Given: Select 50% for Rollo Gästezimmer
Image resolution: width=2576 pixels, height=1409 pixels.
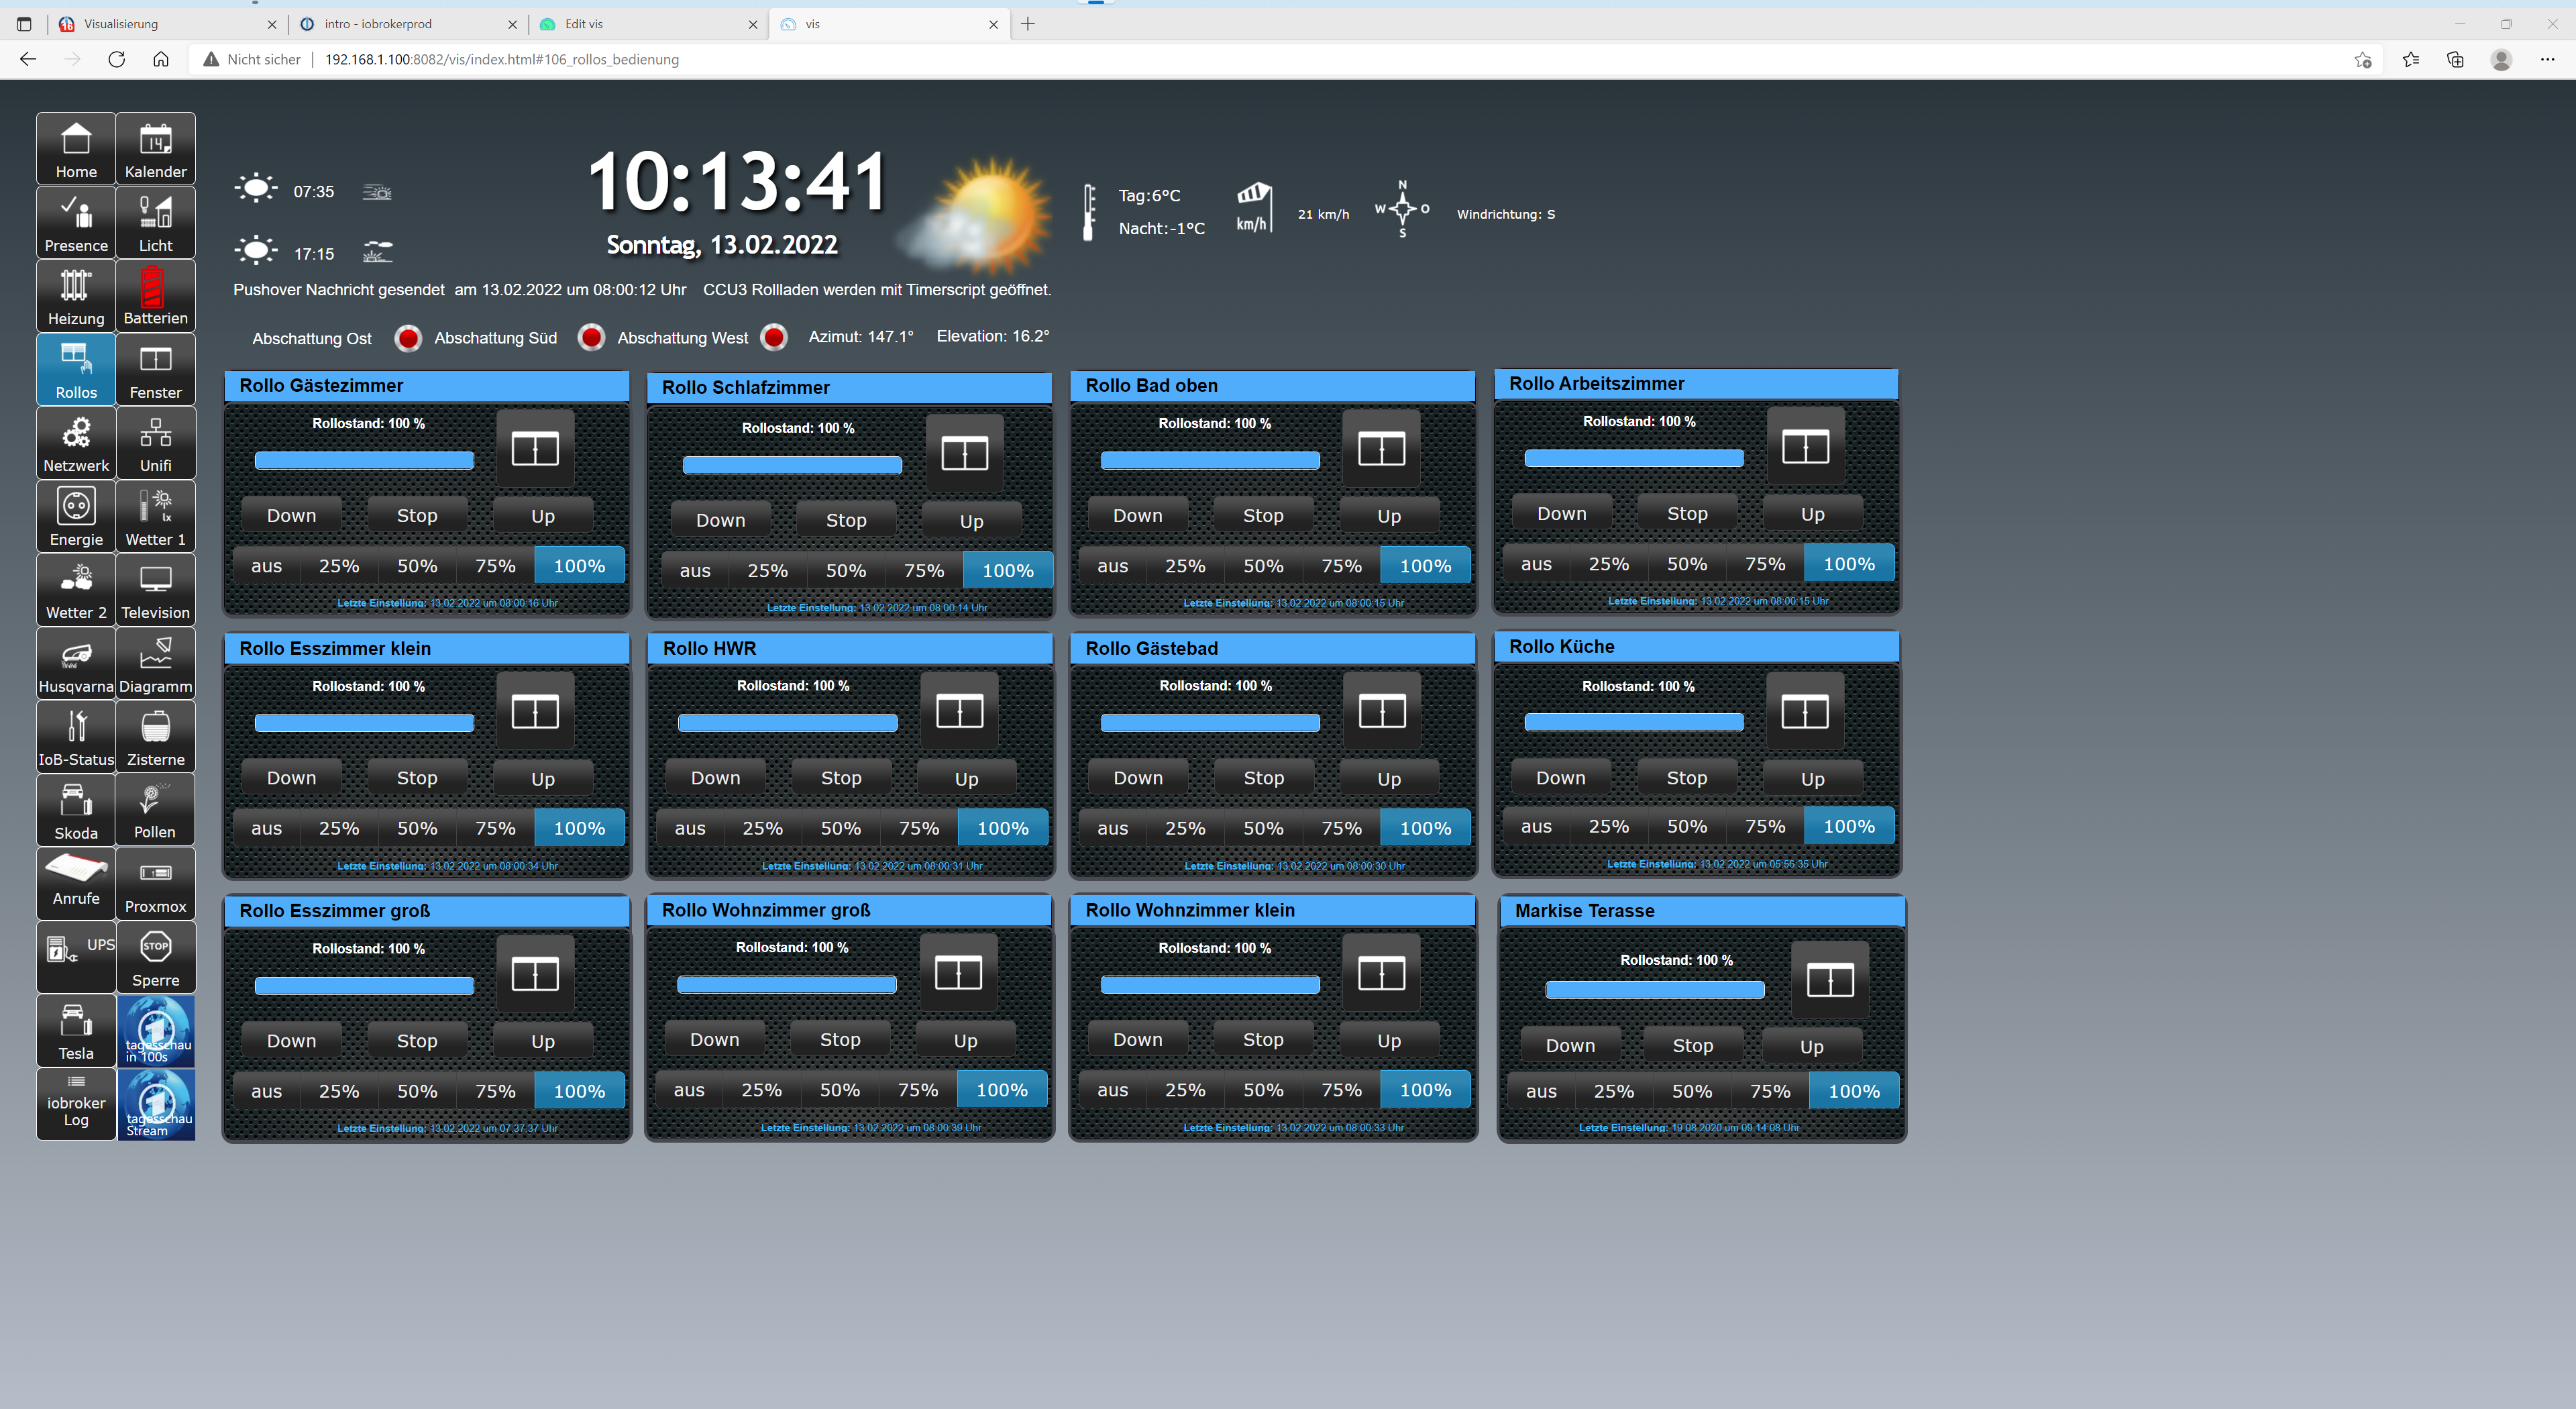Looking at the screenshot, I should [x=417, y=566].
